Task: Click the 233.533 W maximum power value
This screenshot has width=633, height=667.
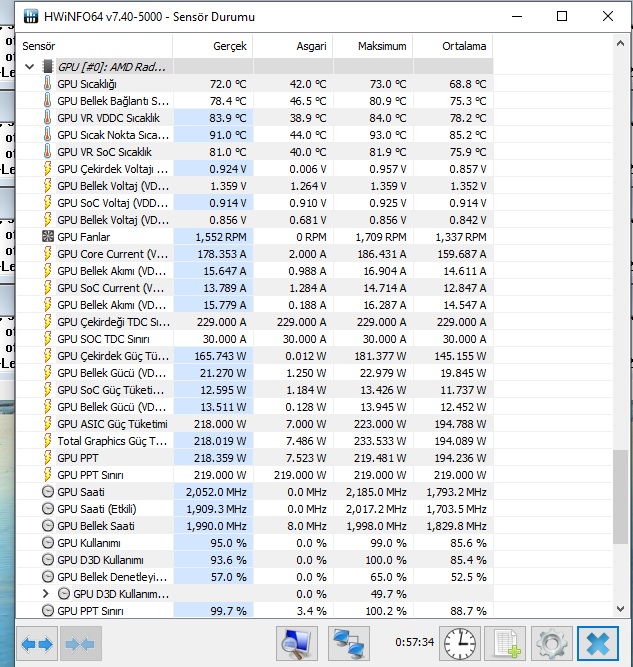Action: 380,441
